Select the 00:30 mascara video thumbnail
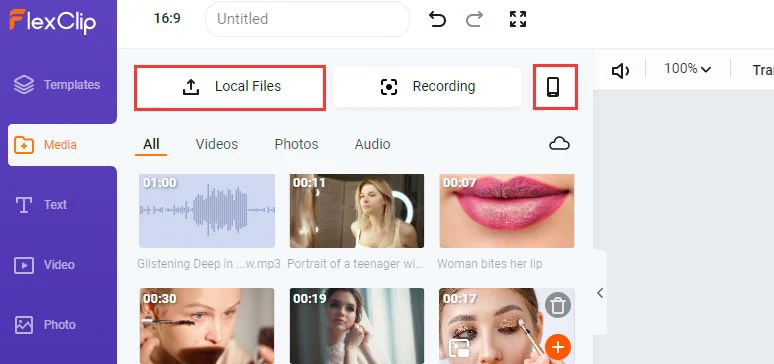 pos(207,326)
